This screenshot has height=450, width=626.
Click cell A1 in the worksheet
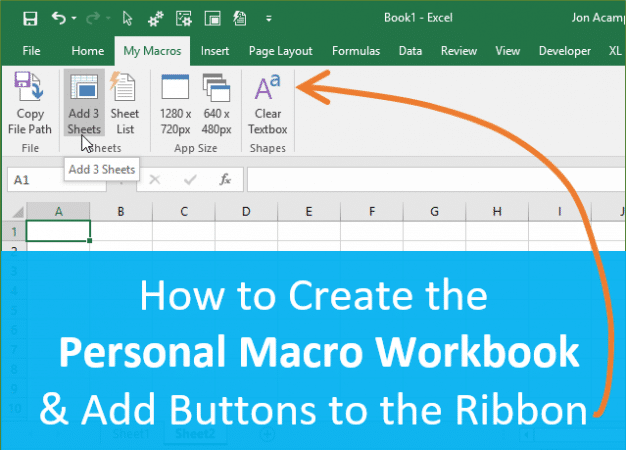pyautogui.click(x=58, y=231)
